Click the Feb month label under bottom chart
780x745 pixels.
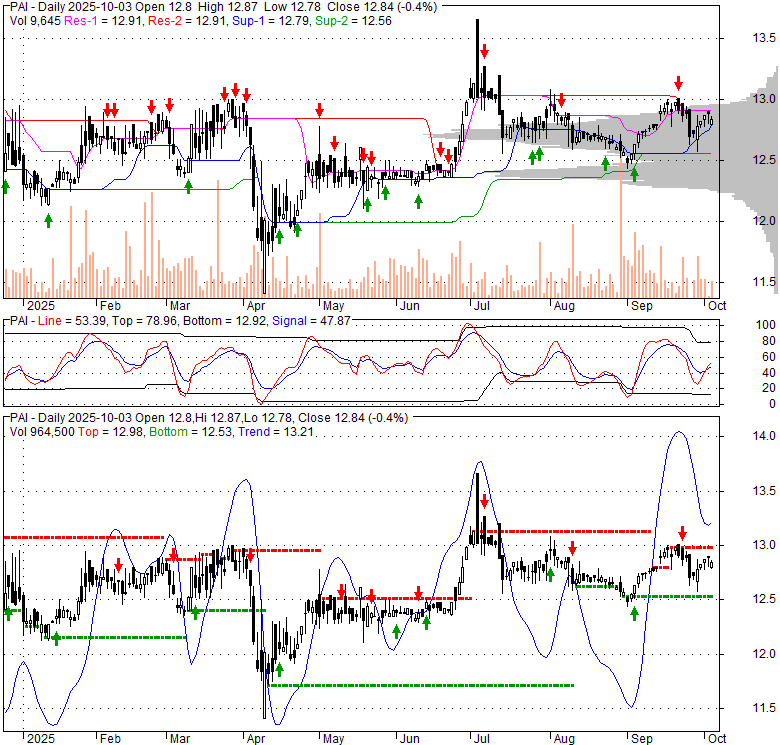click(x=110, y=739)
